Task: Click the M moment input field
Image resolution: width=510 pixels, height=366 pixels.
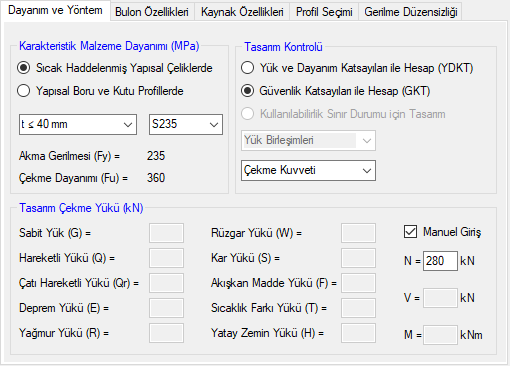Action: pyautogui.click(x=440, y=335)
